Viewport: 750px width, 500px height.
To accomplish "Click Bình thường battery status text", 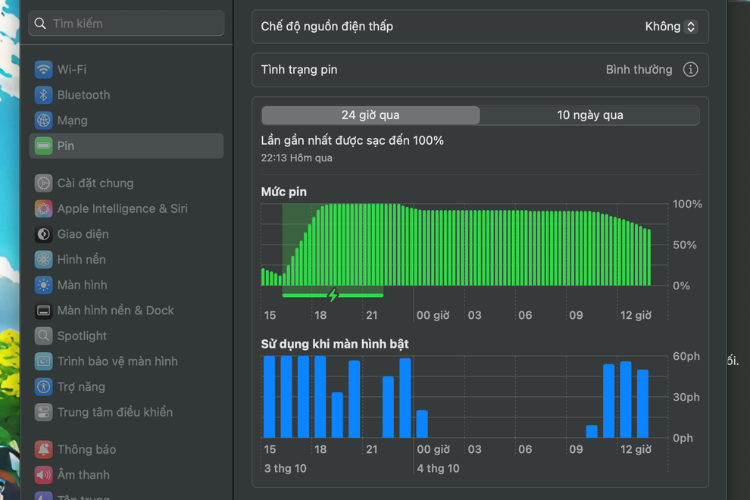I will (x=639, y=70).
